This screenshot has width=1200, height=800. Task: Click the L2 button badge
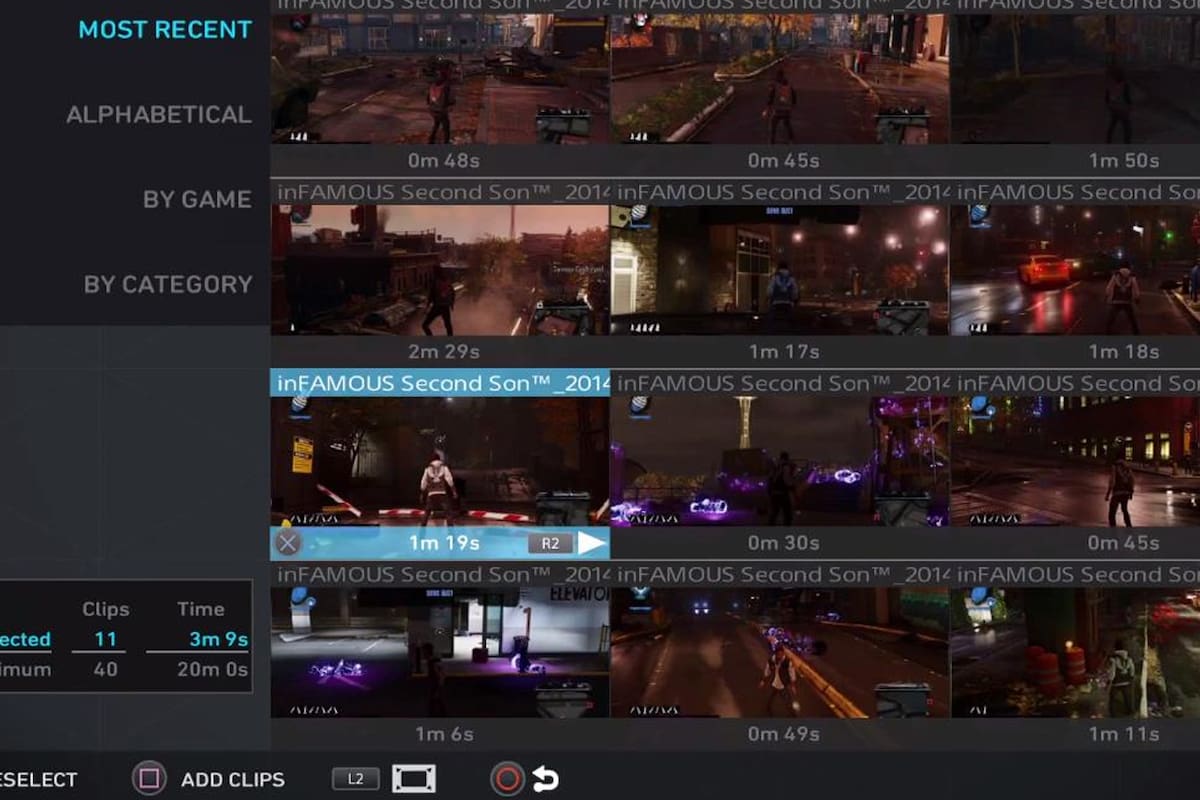[x=356, y=779]
